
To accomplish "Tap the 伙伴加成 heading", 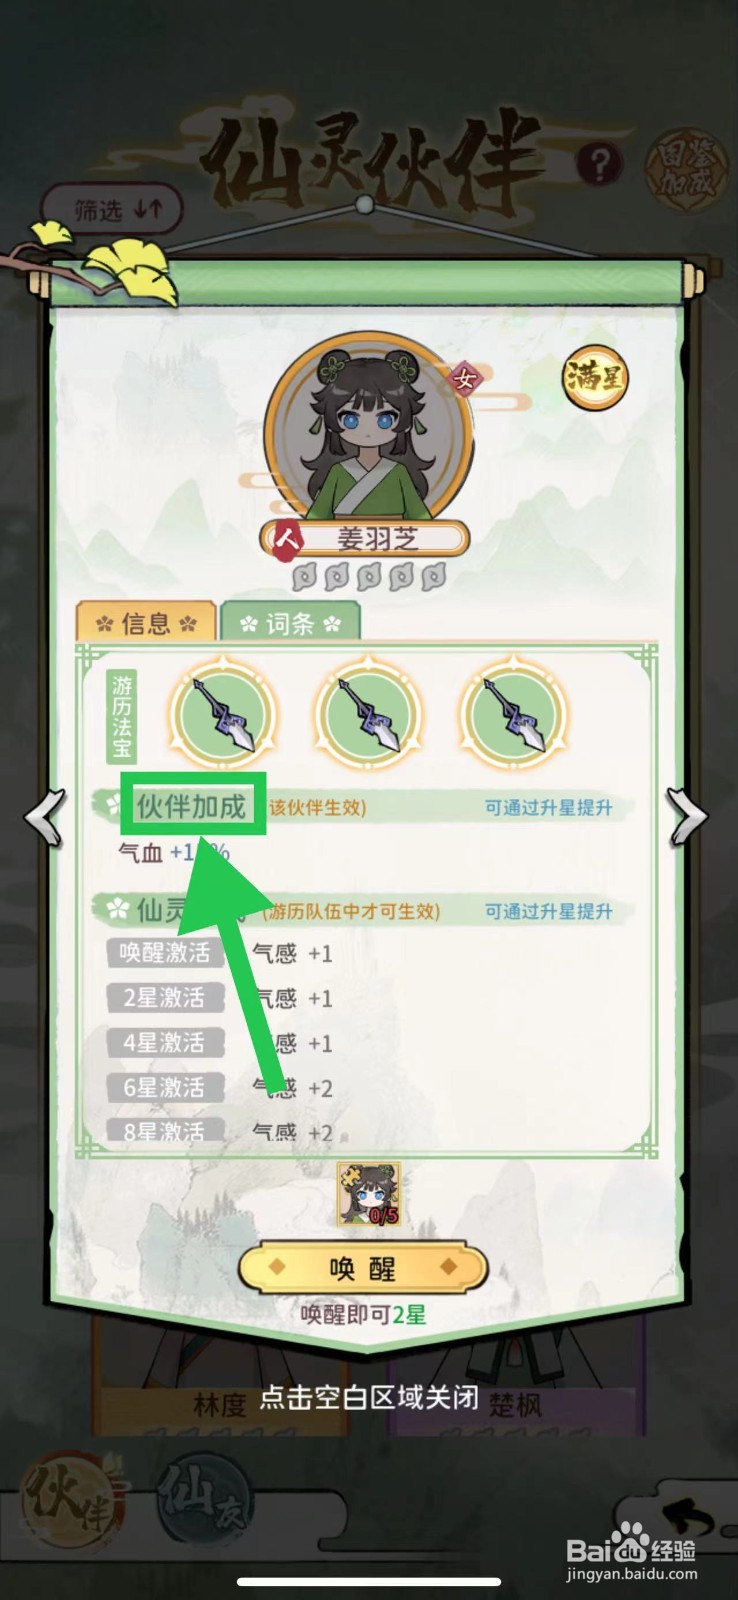I will (x=192, y=805).
